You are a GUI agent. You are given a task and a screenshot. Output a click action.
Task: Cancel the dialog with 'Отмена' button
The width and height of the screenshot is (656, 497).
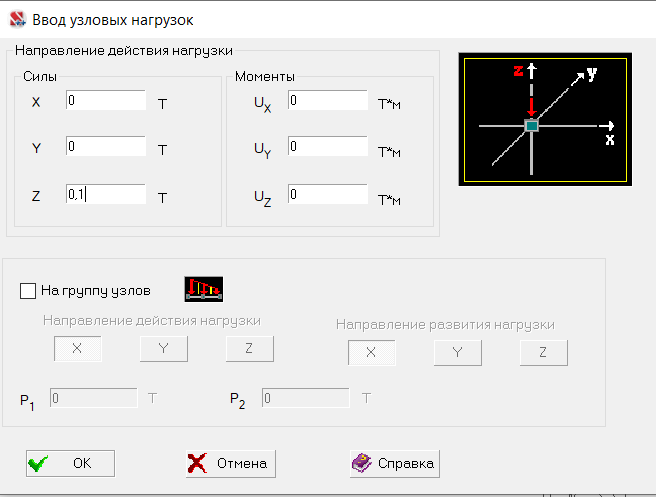click(x=231, y=464)
